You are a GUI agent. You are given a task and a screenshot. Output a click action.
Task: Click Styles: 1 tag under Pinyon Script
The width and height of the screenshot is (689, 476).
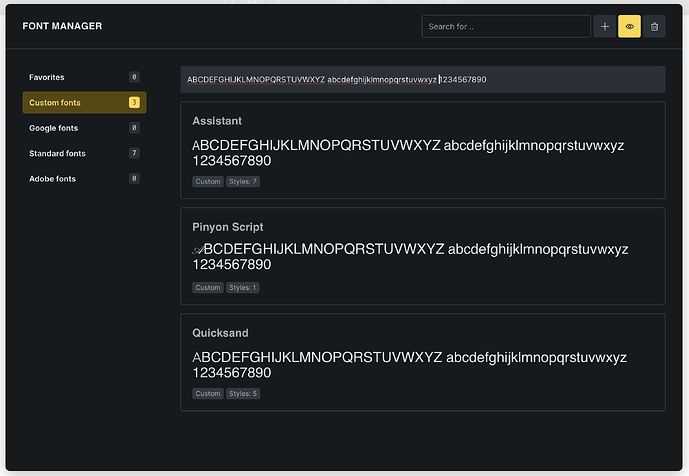(x=243, y=287)
